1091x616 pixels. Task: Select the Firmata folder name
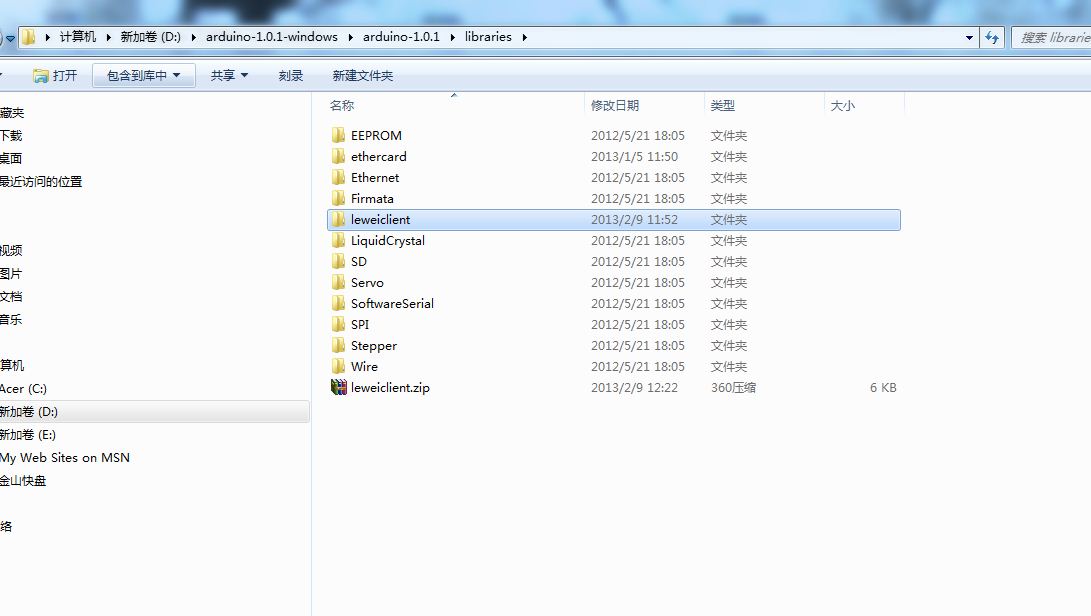[x=372, y=198]
